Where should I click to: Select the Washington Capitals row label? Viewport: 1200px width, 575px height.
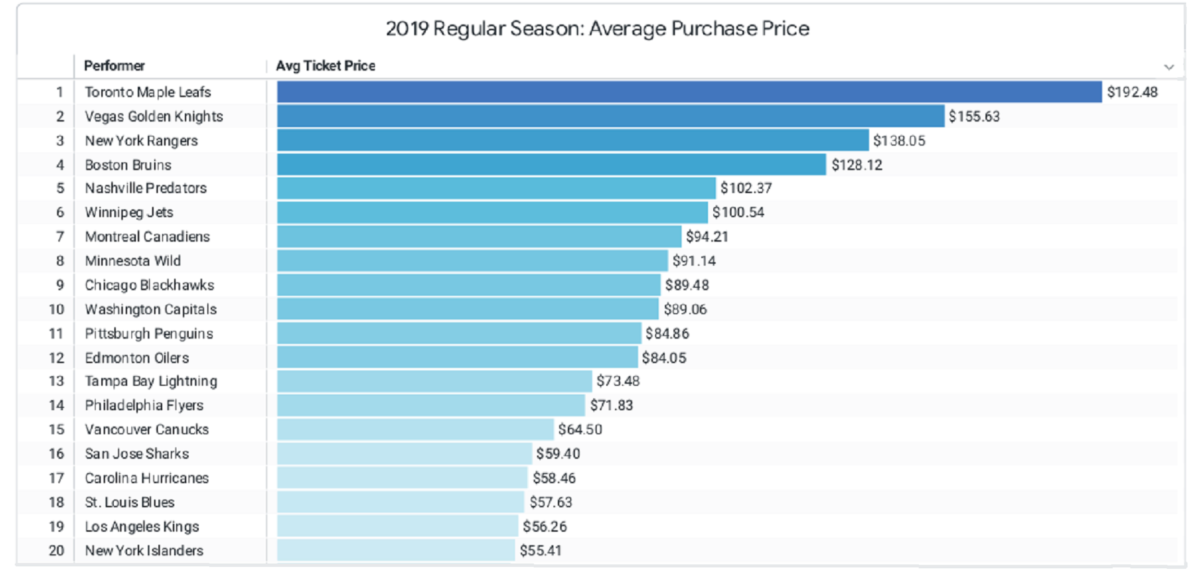[150, 309]
